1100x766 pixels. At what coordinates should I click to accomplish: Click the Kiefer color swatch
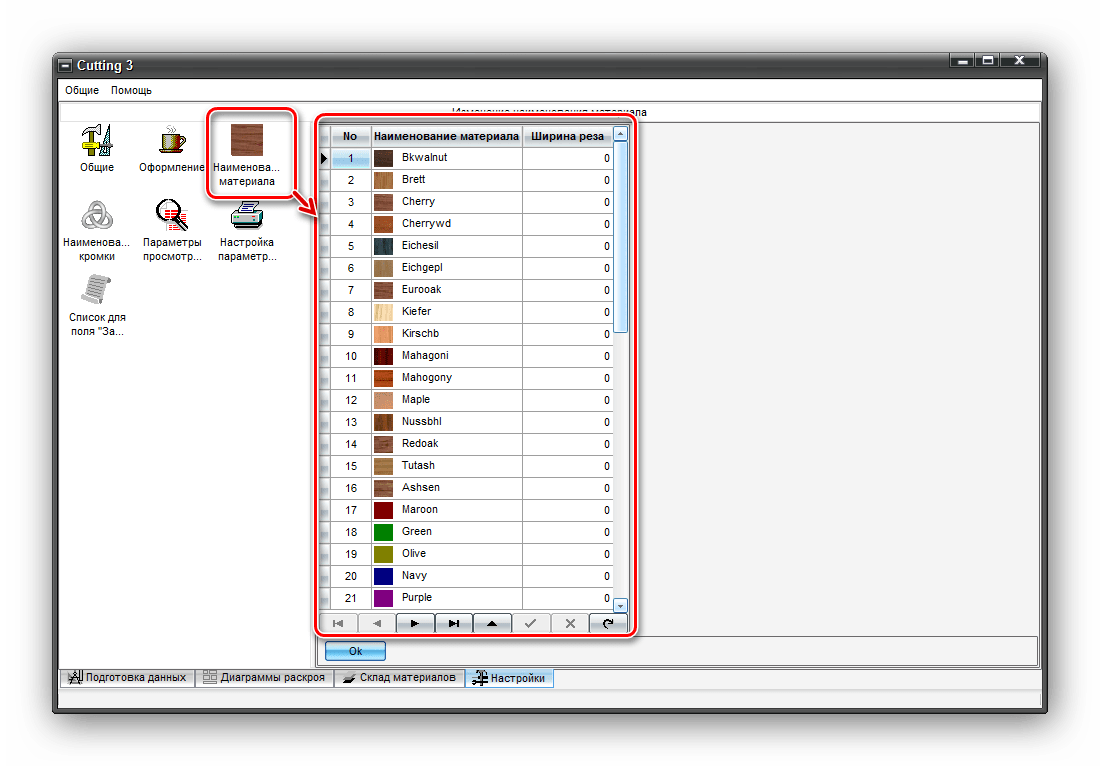[383, 312]
